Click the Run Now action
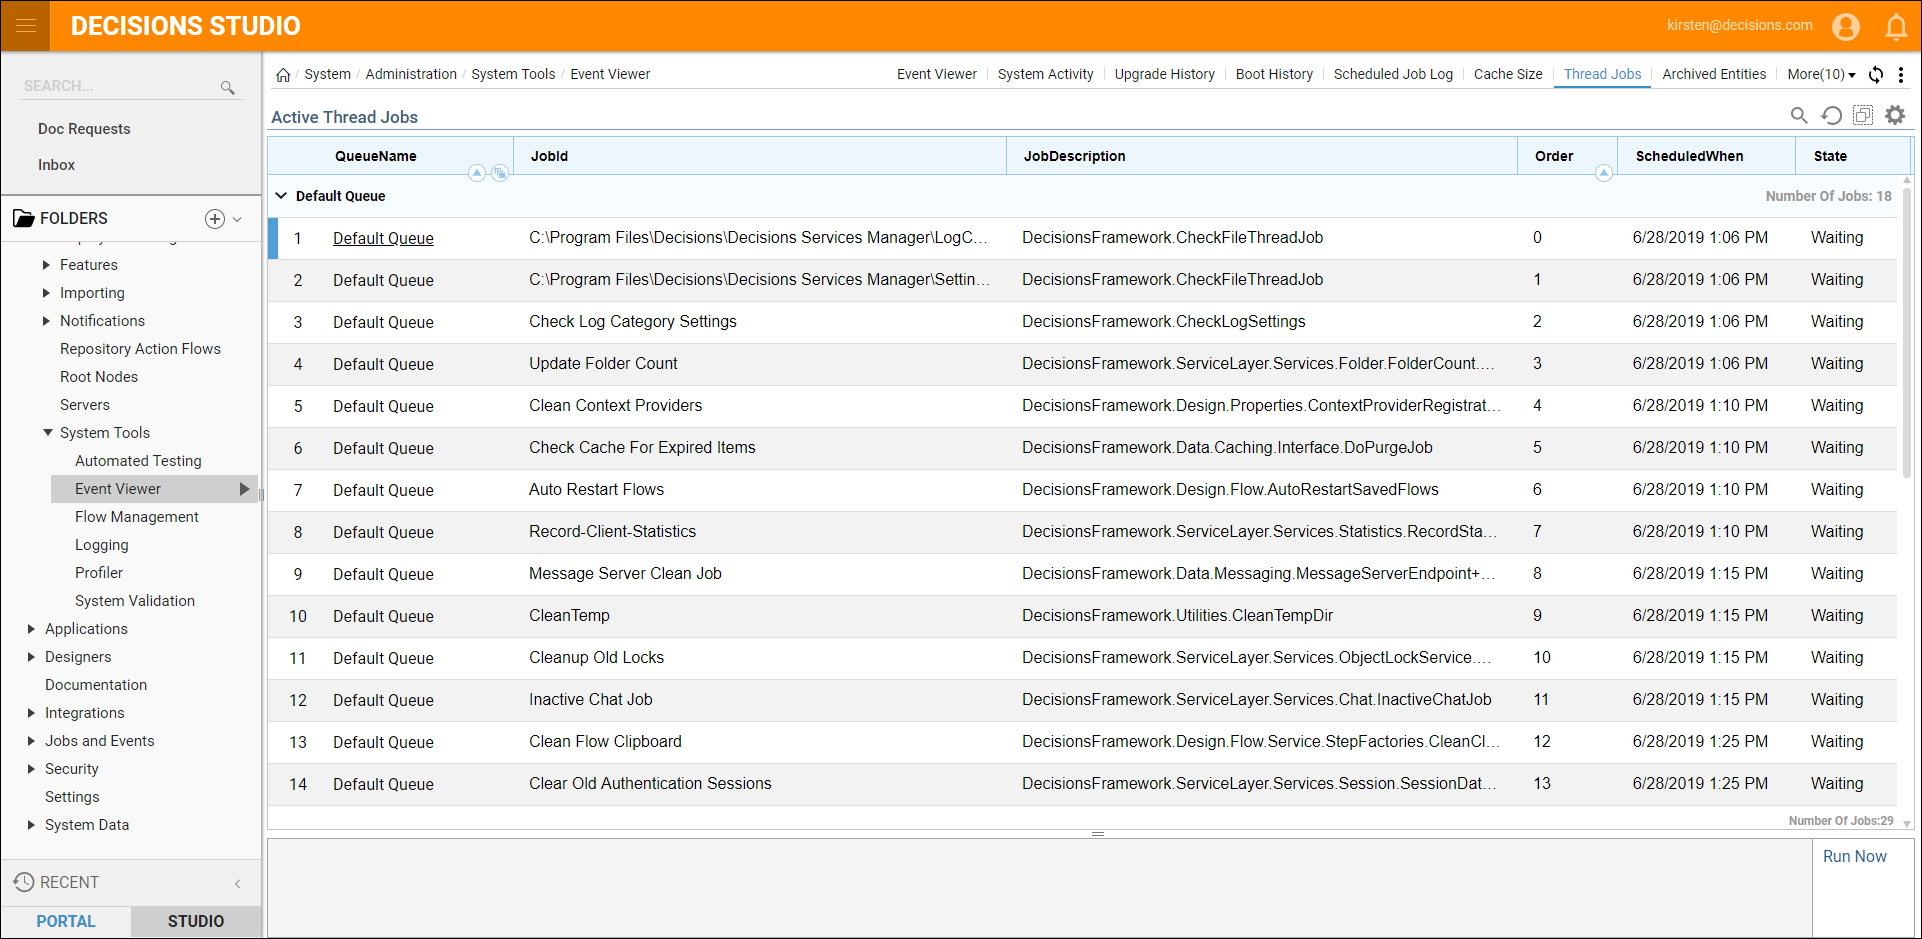 tap(1854, 857)
